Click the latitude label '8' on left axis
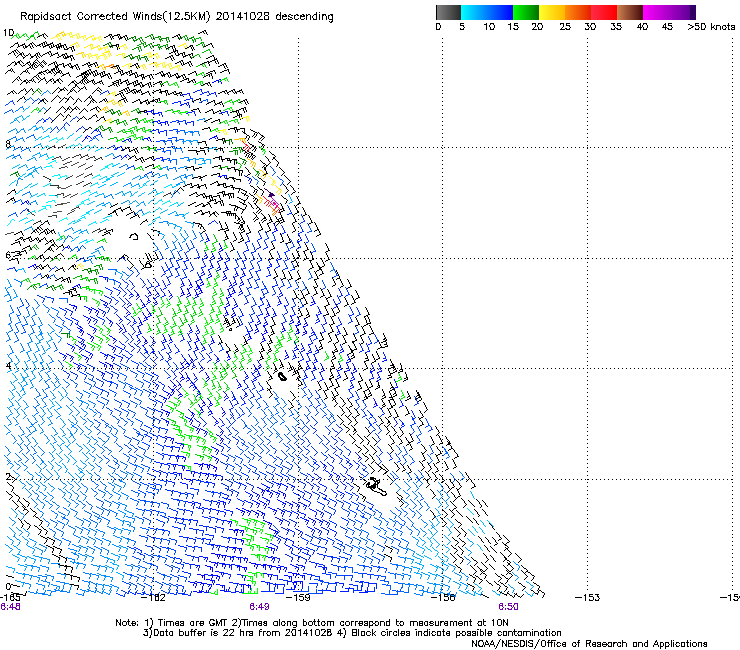The height and width of the screenshot is (650, 740). (8, 144)
